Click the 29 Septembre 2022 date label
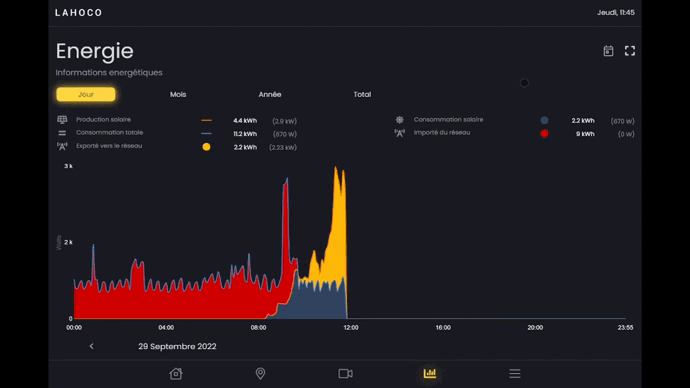 coord(177,346)
